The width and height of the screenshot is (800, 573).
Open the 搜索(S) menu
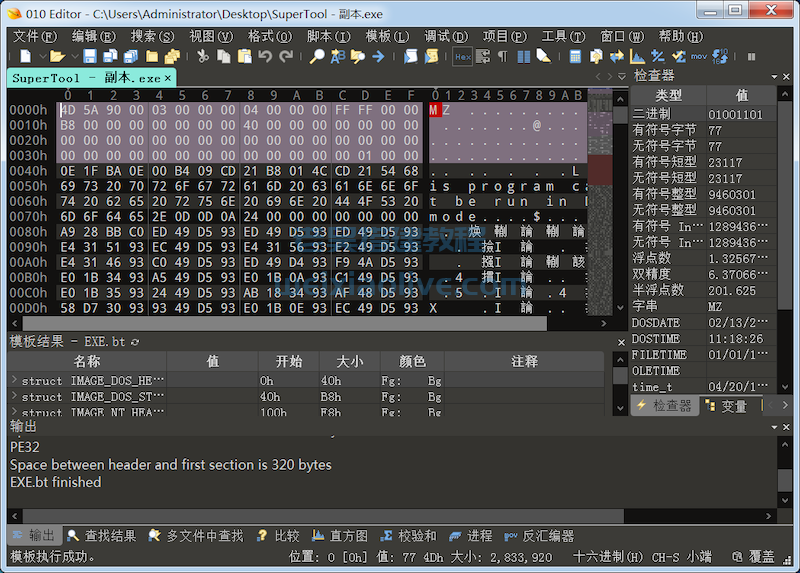click(152, 36)
